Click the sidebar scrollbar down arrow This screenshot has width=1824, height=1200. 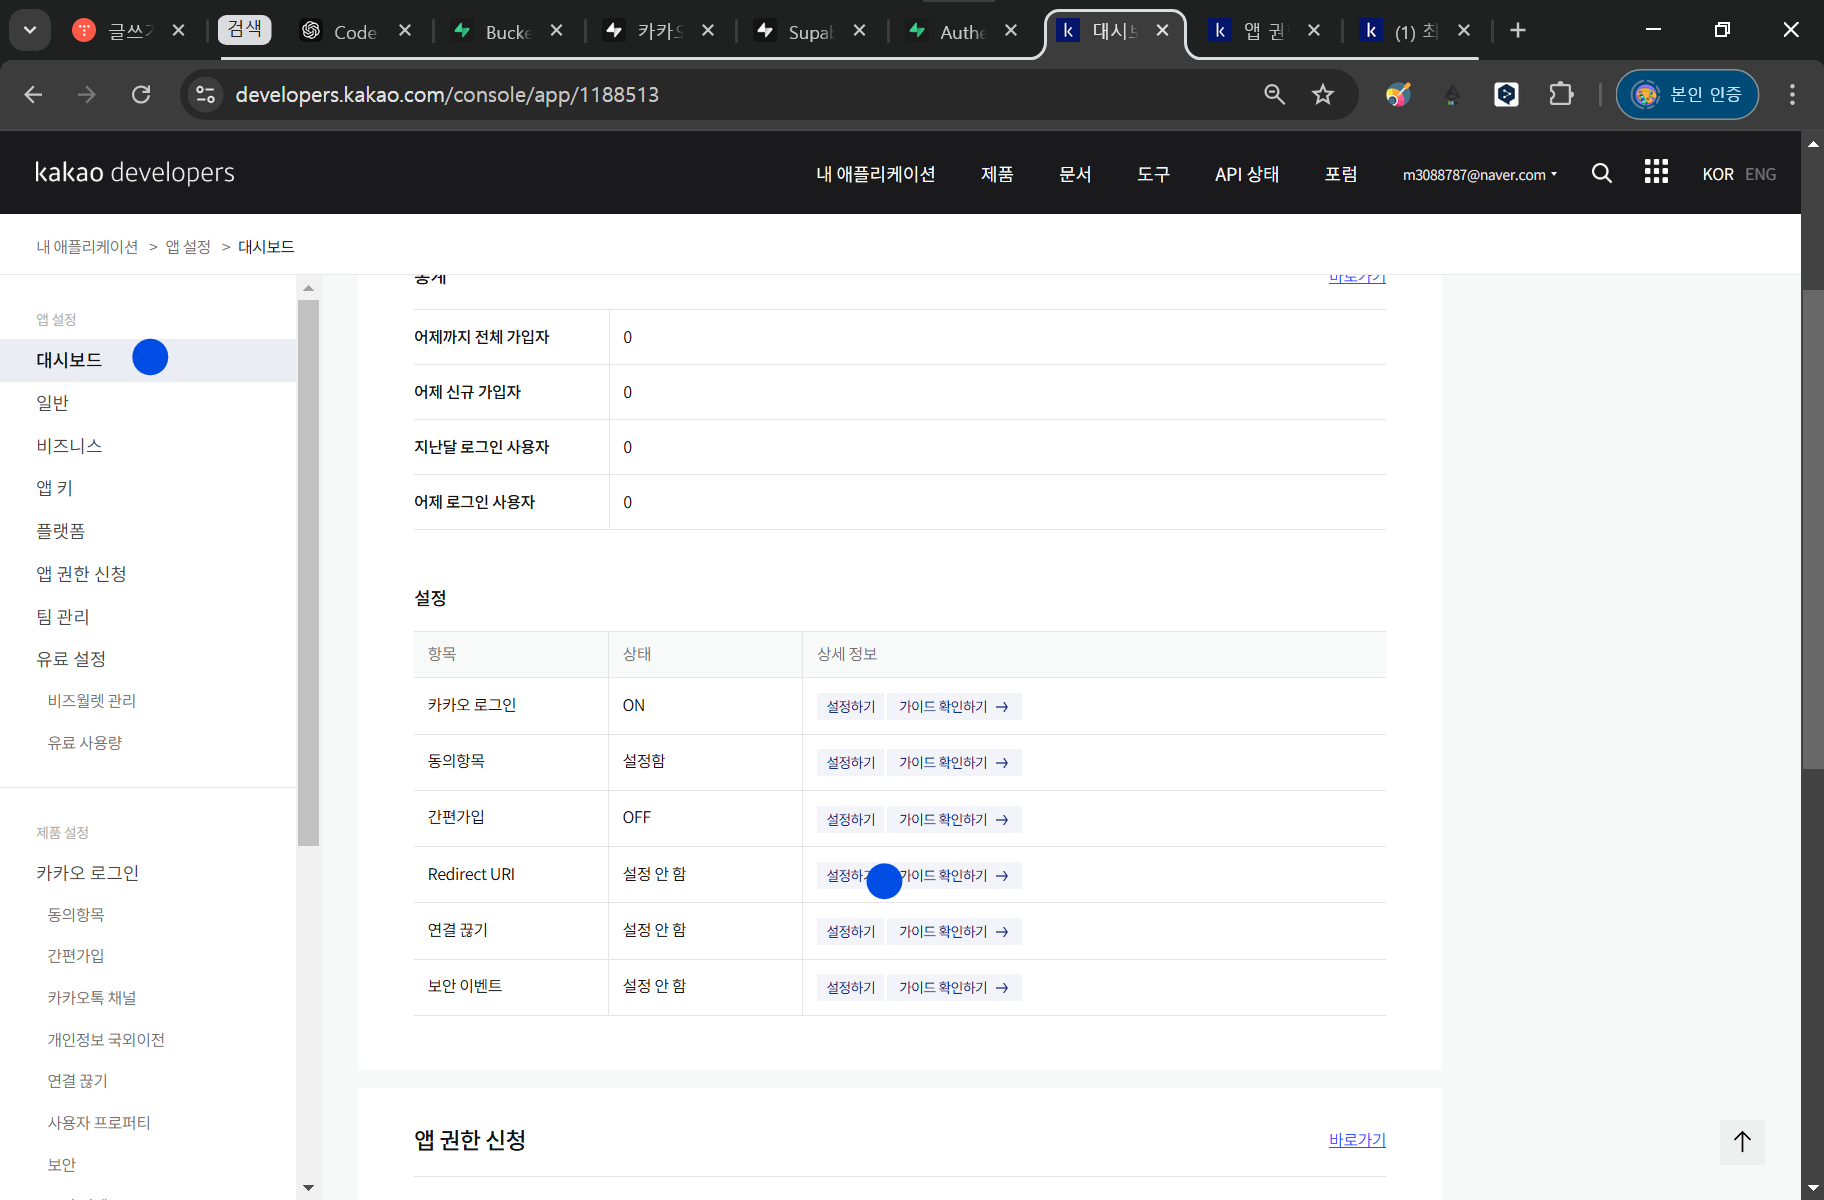pos(308,1188)
